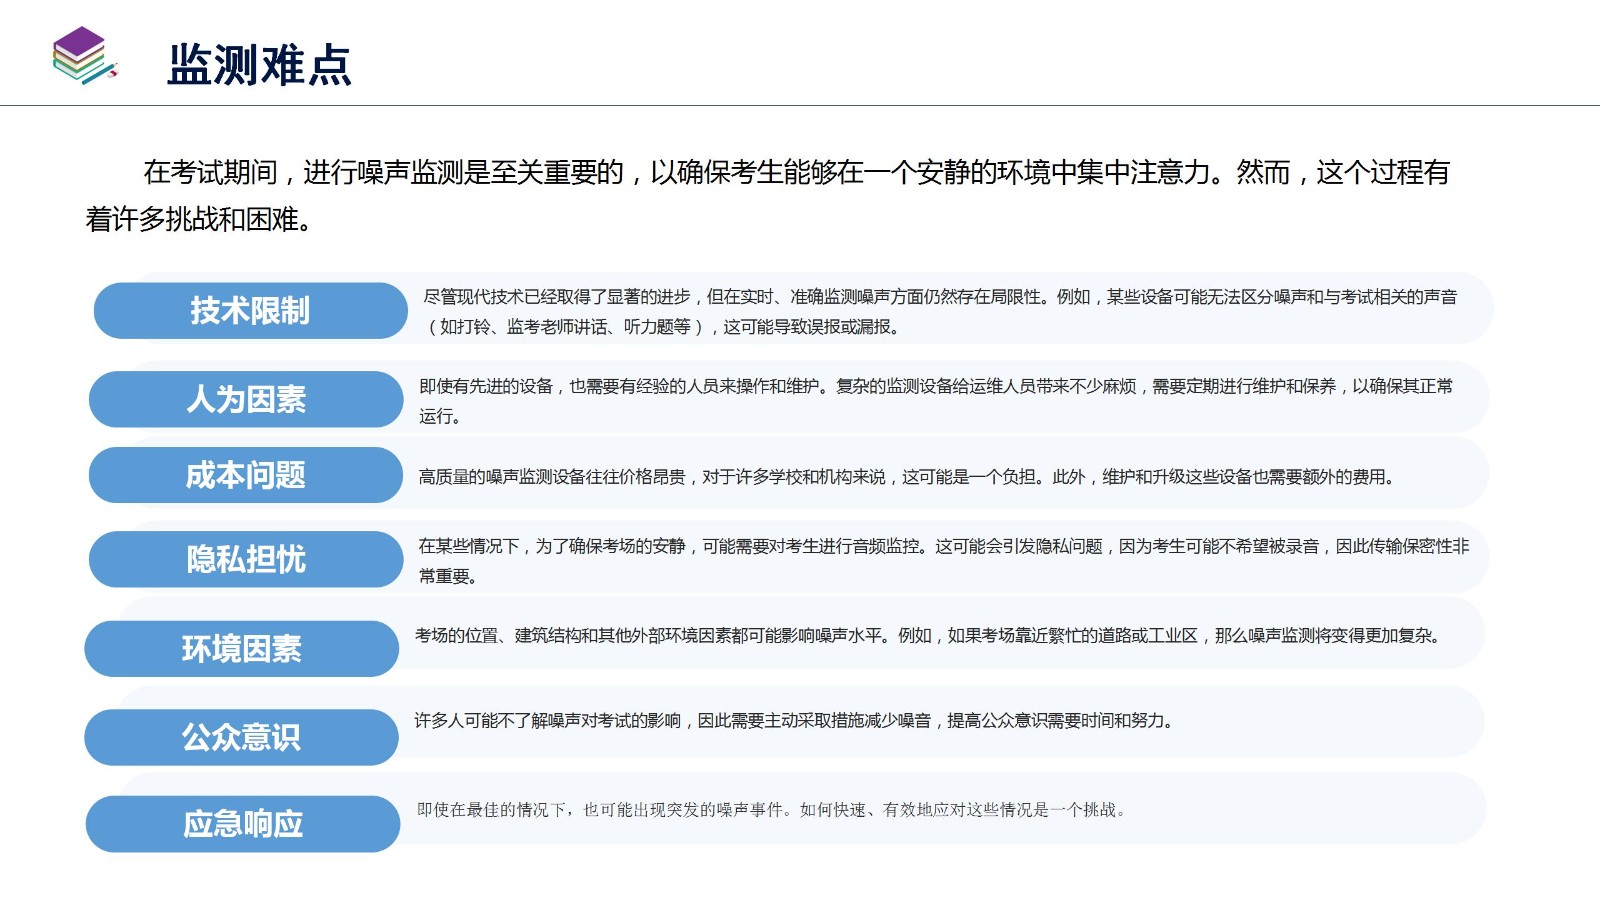
Task: Select the 成本问题 blue label
Action: coord(246,476)
